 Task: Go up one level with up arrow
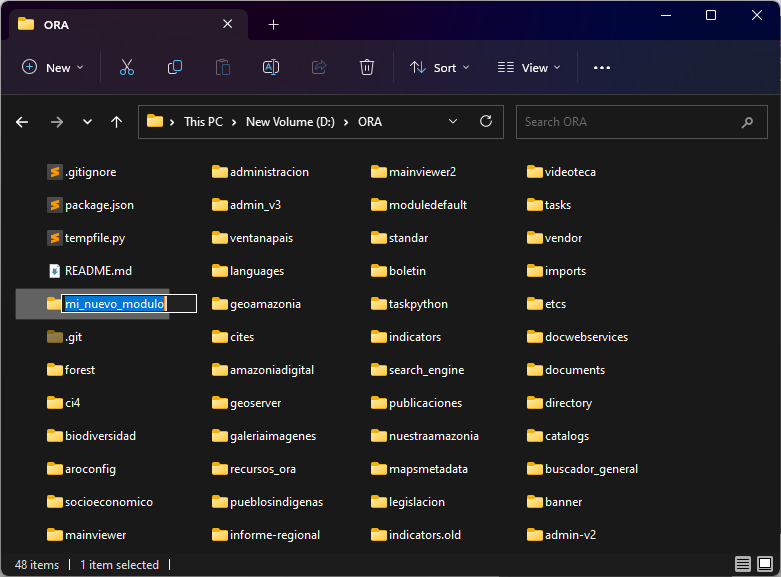(117, 122)
